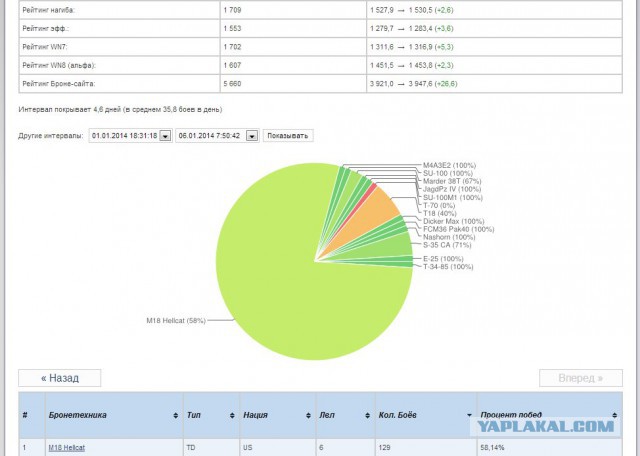
Task: Sort by Тип column header
Action: pyautogui.click(x=211, y=415)
